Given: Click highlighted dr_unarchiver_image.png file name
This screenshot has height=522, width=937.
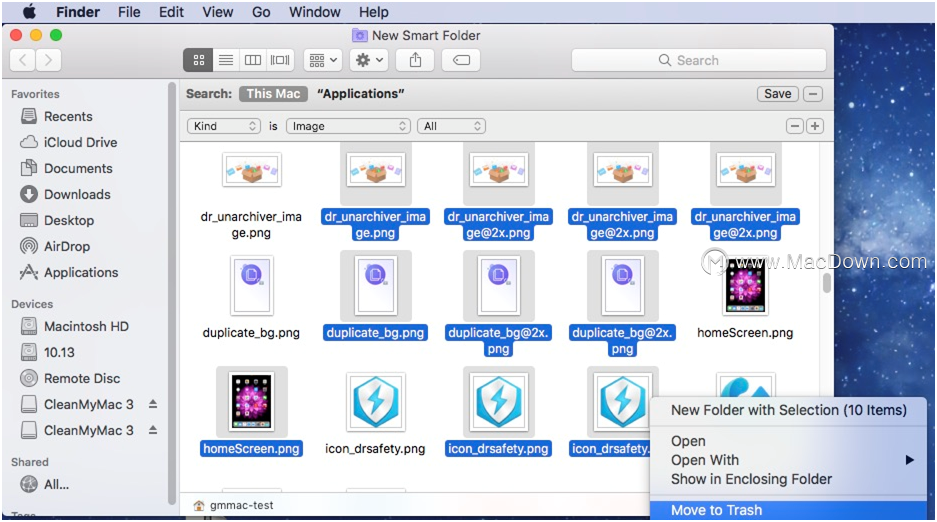Looking at the screenshot, I should coord(375,225).
